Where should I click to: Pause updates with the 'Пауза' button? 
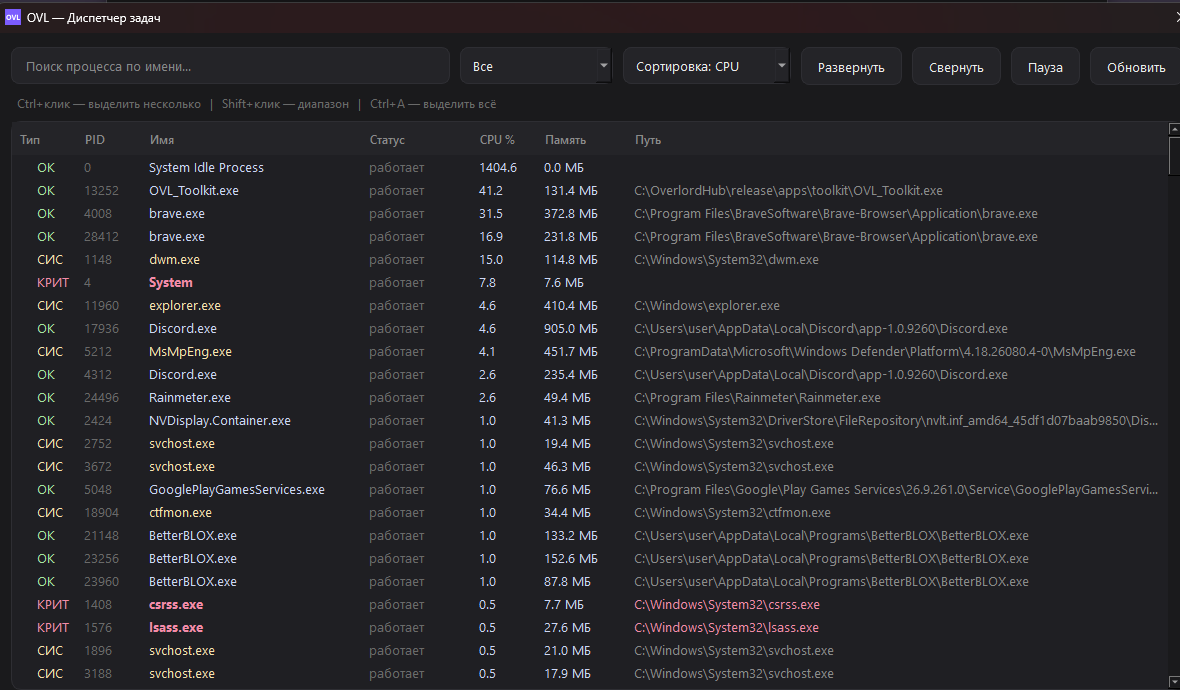tap(1045, 67)
